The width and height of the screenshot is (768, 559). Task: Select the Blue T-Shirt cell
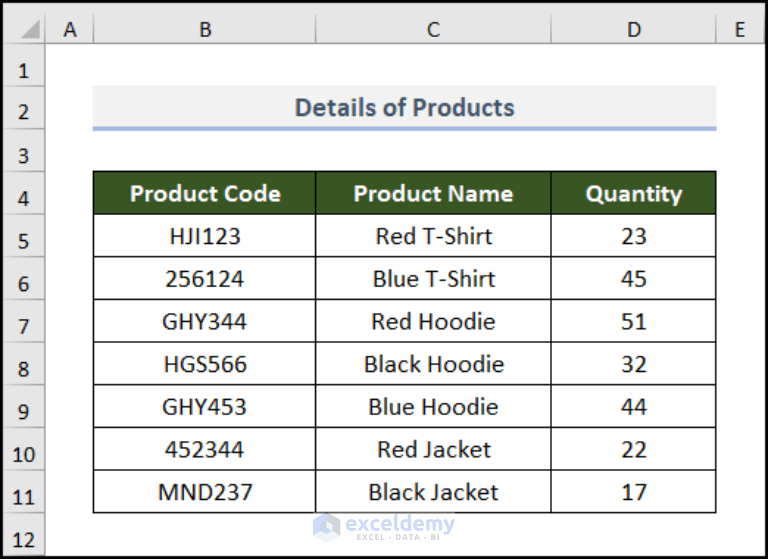coord(433,279)
